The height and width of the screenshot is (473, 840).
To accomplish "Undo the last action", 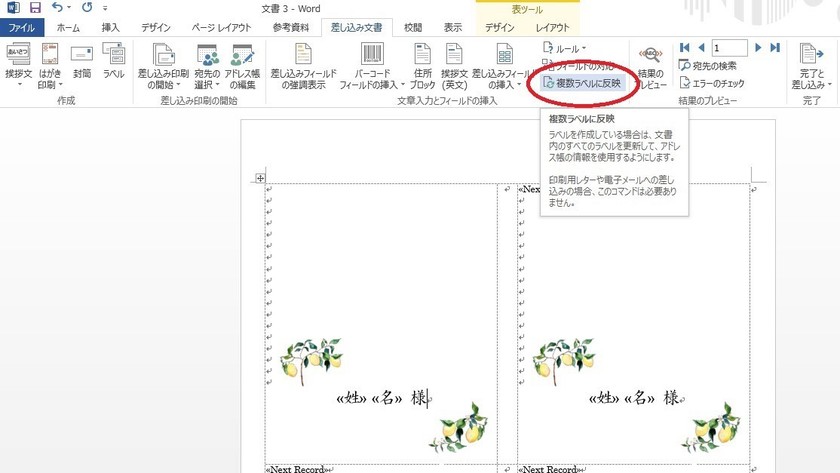I will 57,8.
